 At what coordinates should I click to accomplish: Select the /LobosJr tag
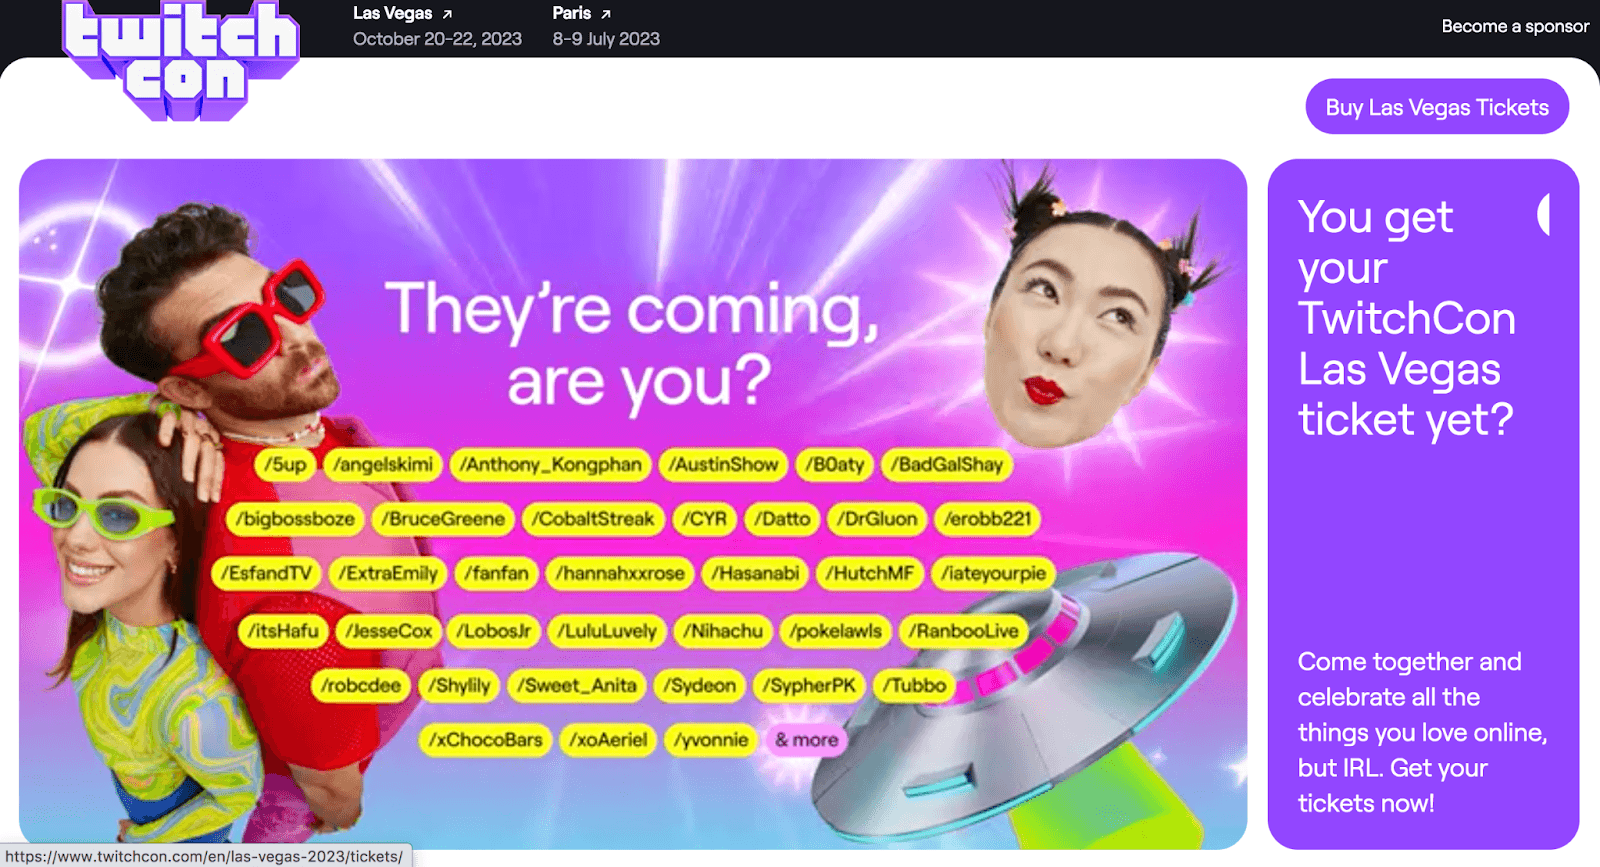(494, 631)
